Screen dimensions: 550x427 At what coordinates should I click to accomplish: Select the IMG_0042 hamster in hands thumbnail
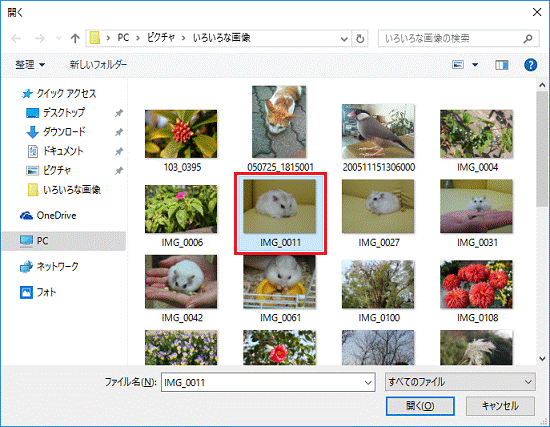pos(181,282)
